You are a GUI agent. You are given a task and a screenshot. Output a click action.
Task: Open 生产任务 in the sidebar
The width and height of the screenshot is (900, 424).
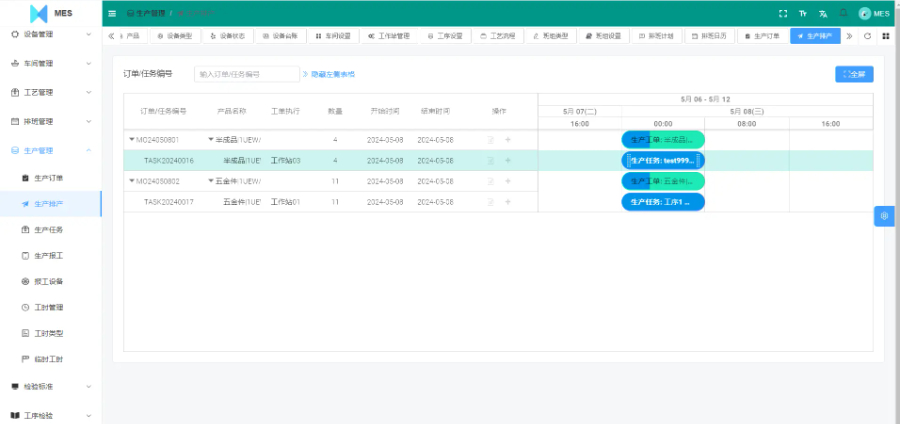tap(49, 229)
